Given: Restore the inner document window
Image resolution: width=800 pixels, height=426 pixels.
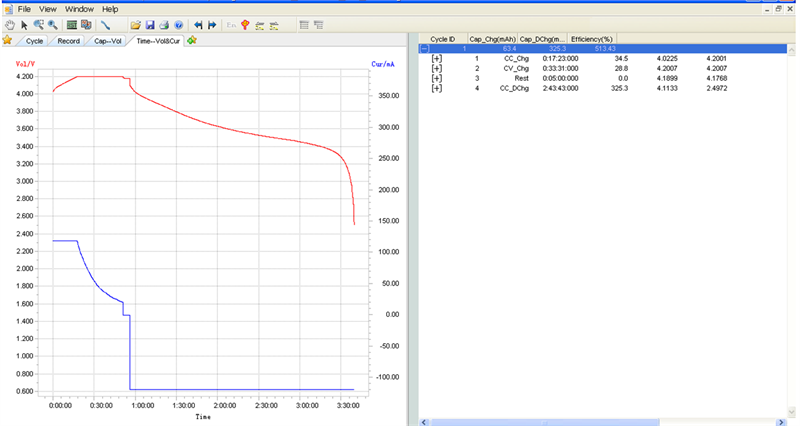Looking at the screenshot, I should [x=779, y=9].
